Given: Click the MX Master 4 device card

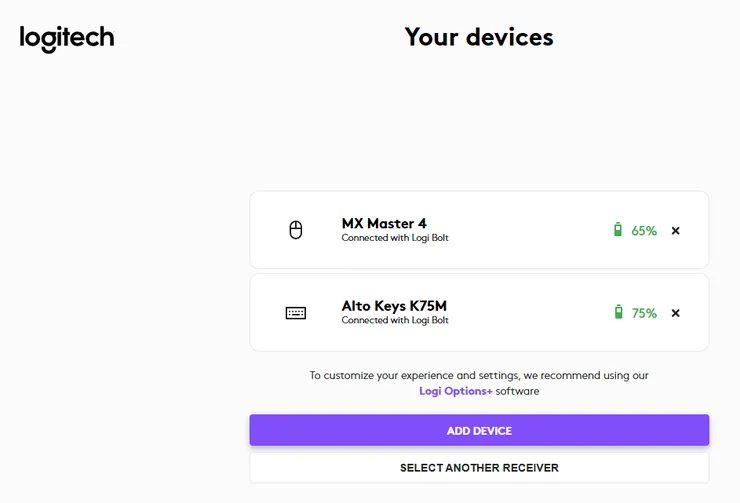Looking at the screenshot, I should coord(479,230).
